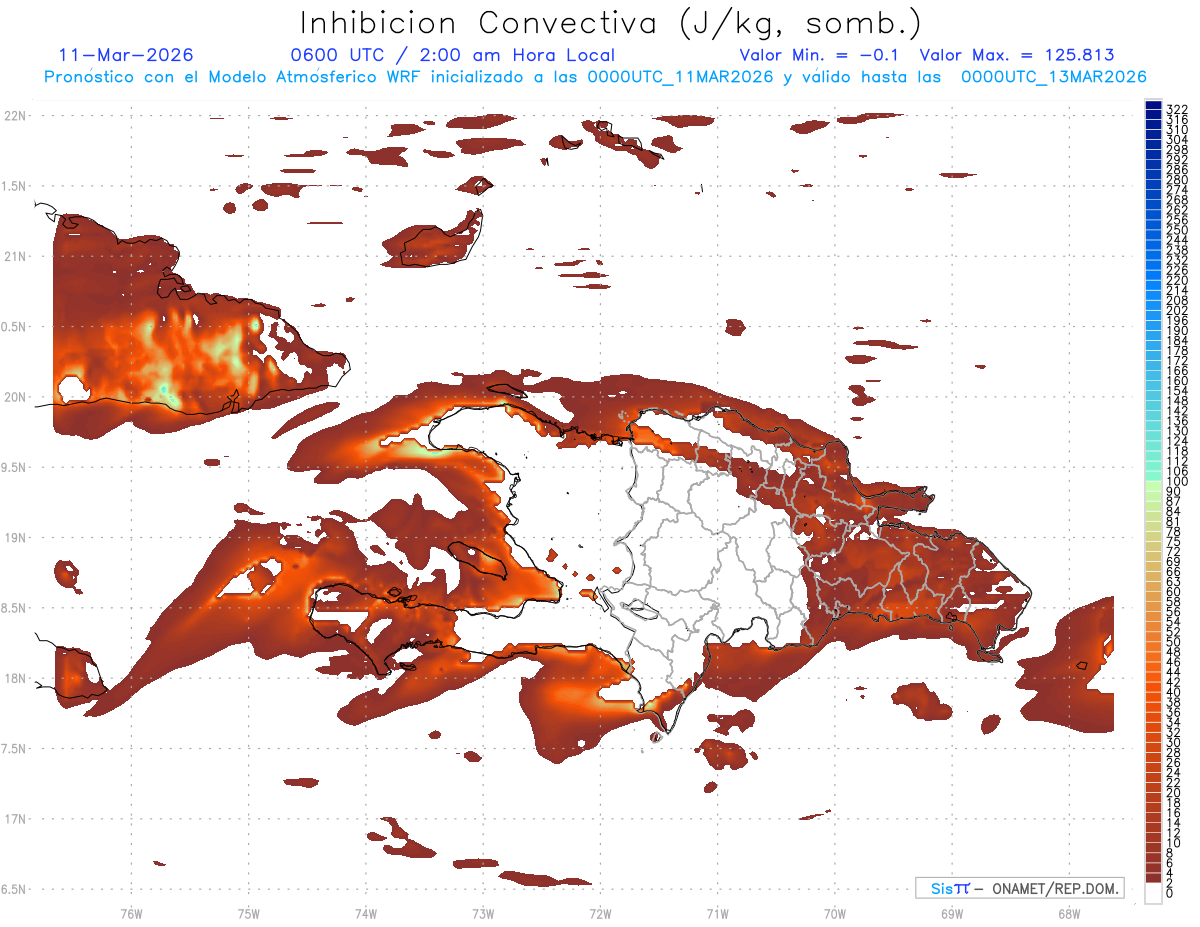Click the 76W longitude label

(x=131, y=913)
